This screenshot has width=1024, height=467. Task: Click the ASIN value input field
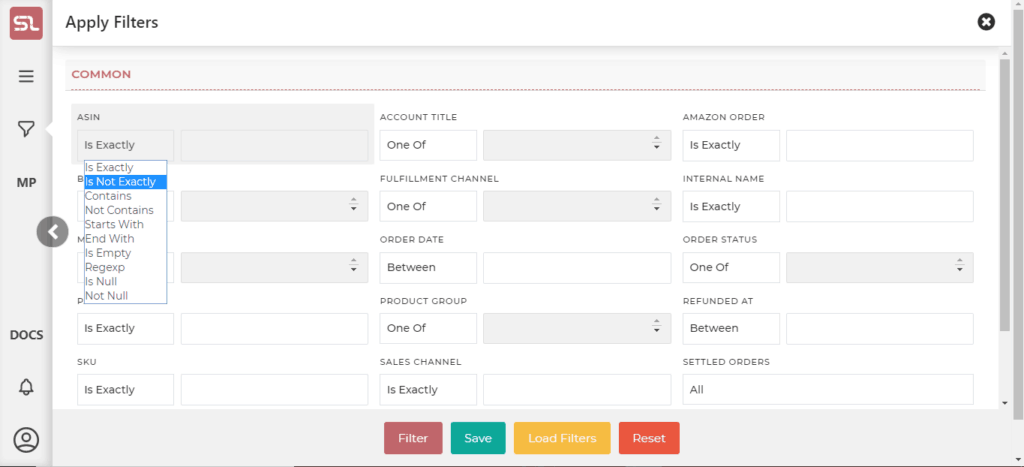pyautogui.click(x=274, y=145)
